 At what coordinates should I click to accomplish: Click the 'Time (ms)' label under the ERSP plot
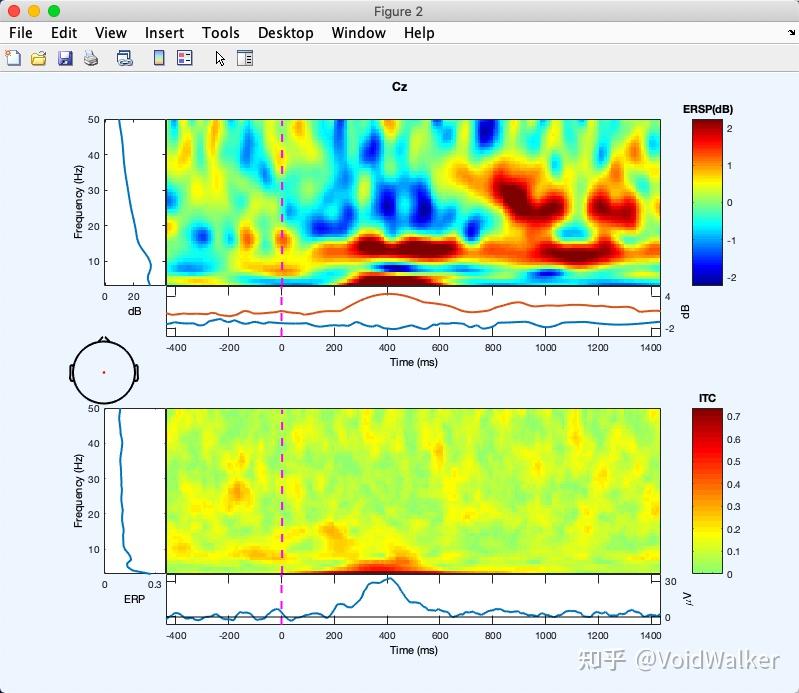[x=414, y=362]
